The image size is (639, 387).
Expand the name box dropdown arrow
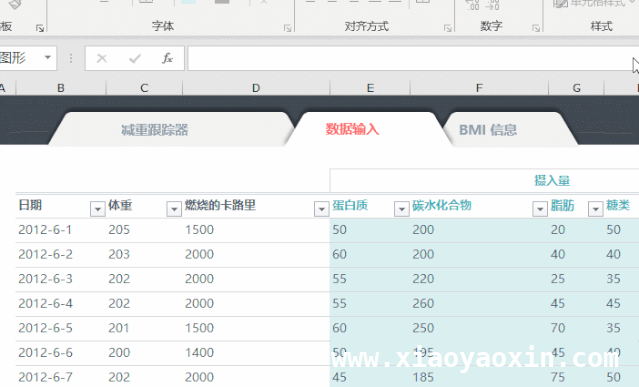click(48, 57)
